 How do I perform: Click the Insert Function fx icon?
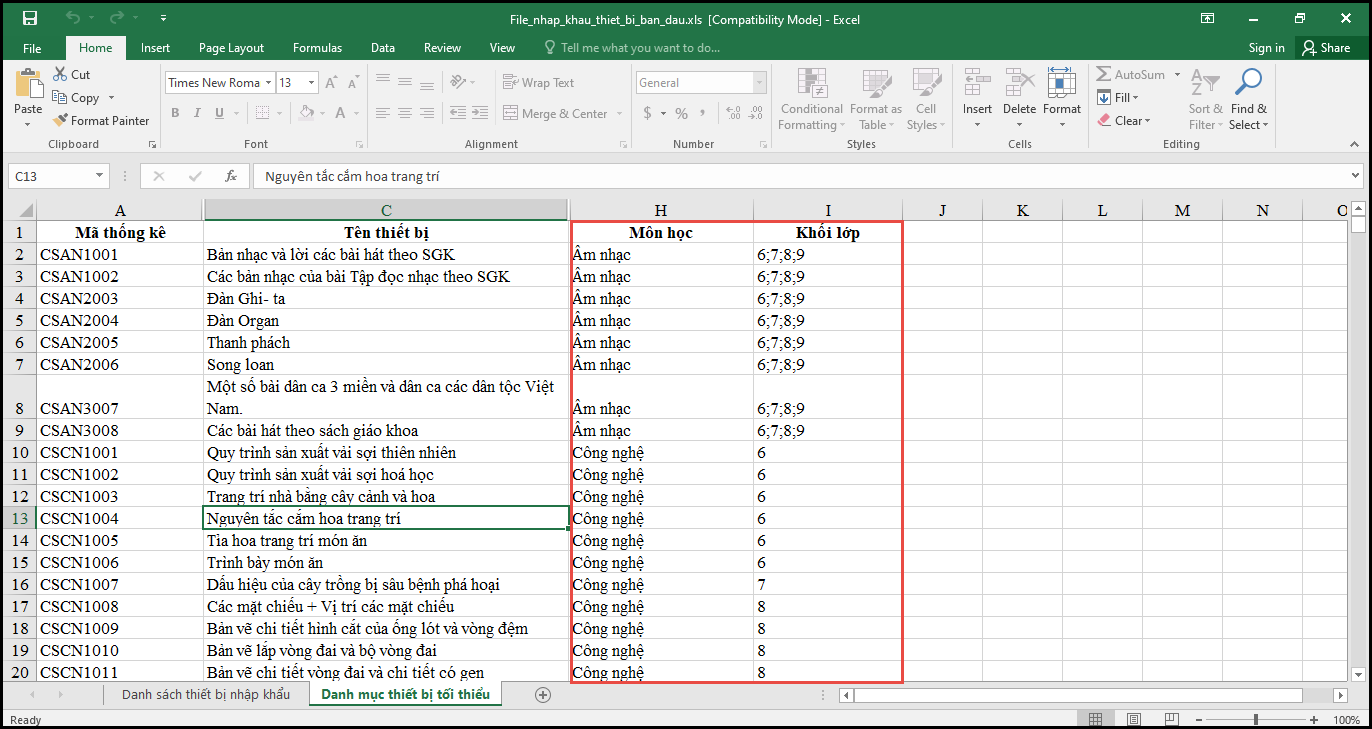click(x=231, y=176)
